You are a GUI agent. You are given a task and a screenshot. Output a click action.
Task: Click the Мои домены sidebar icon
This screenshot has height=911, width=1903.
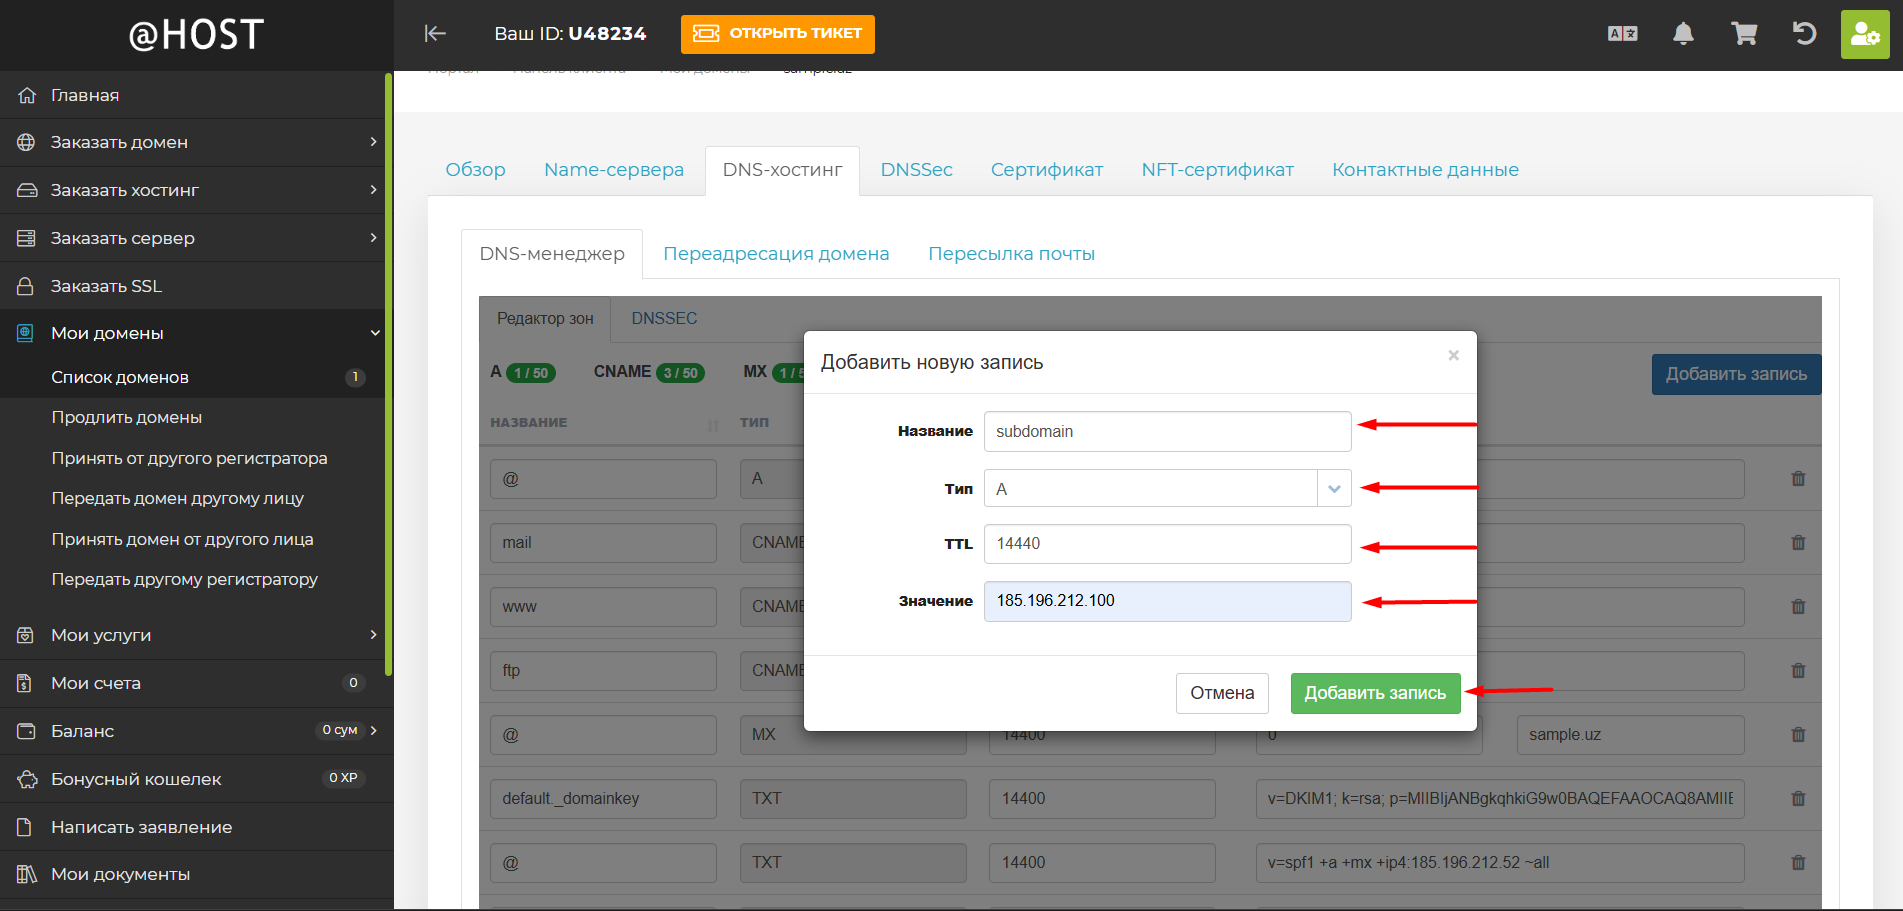(27, 333)
